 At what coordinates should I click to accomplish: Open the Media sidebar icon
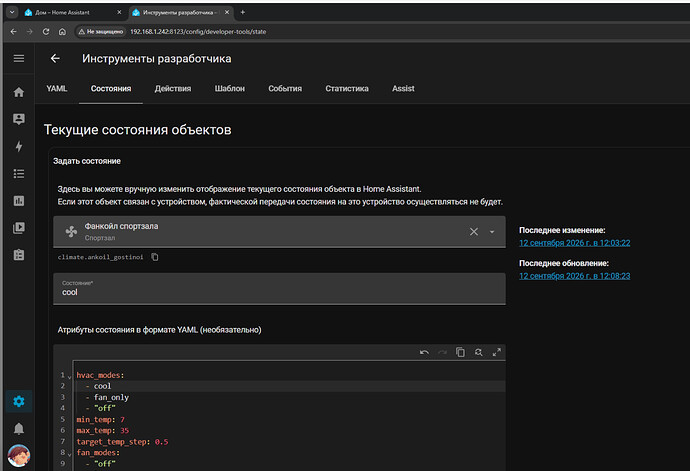tap(18, 228)
